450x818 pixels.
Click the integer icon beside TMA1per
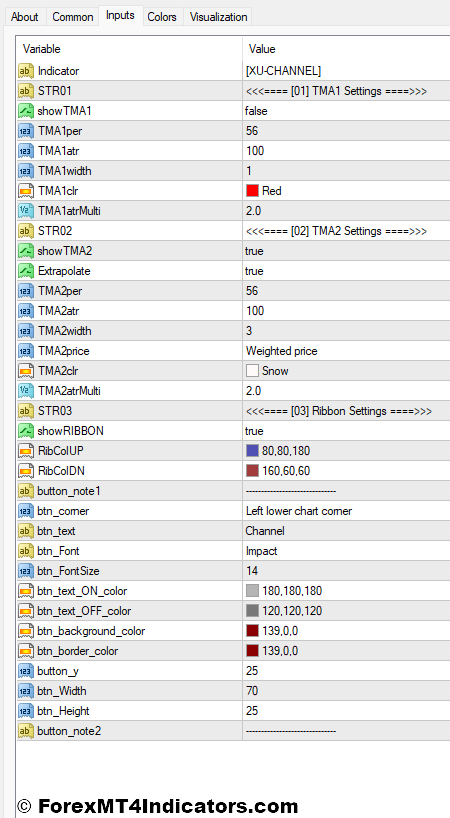pos(26,131)
